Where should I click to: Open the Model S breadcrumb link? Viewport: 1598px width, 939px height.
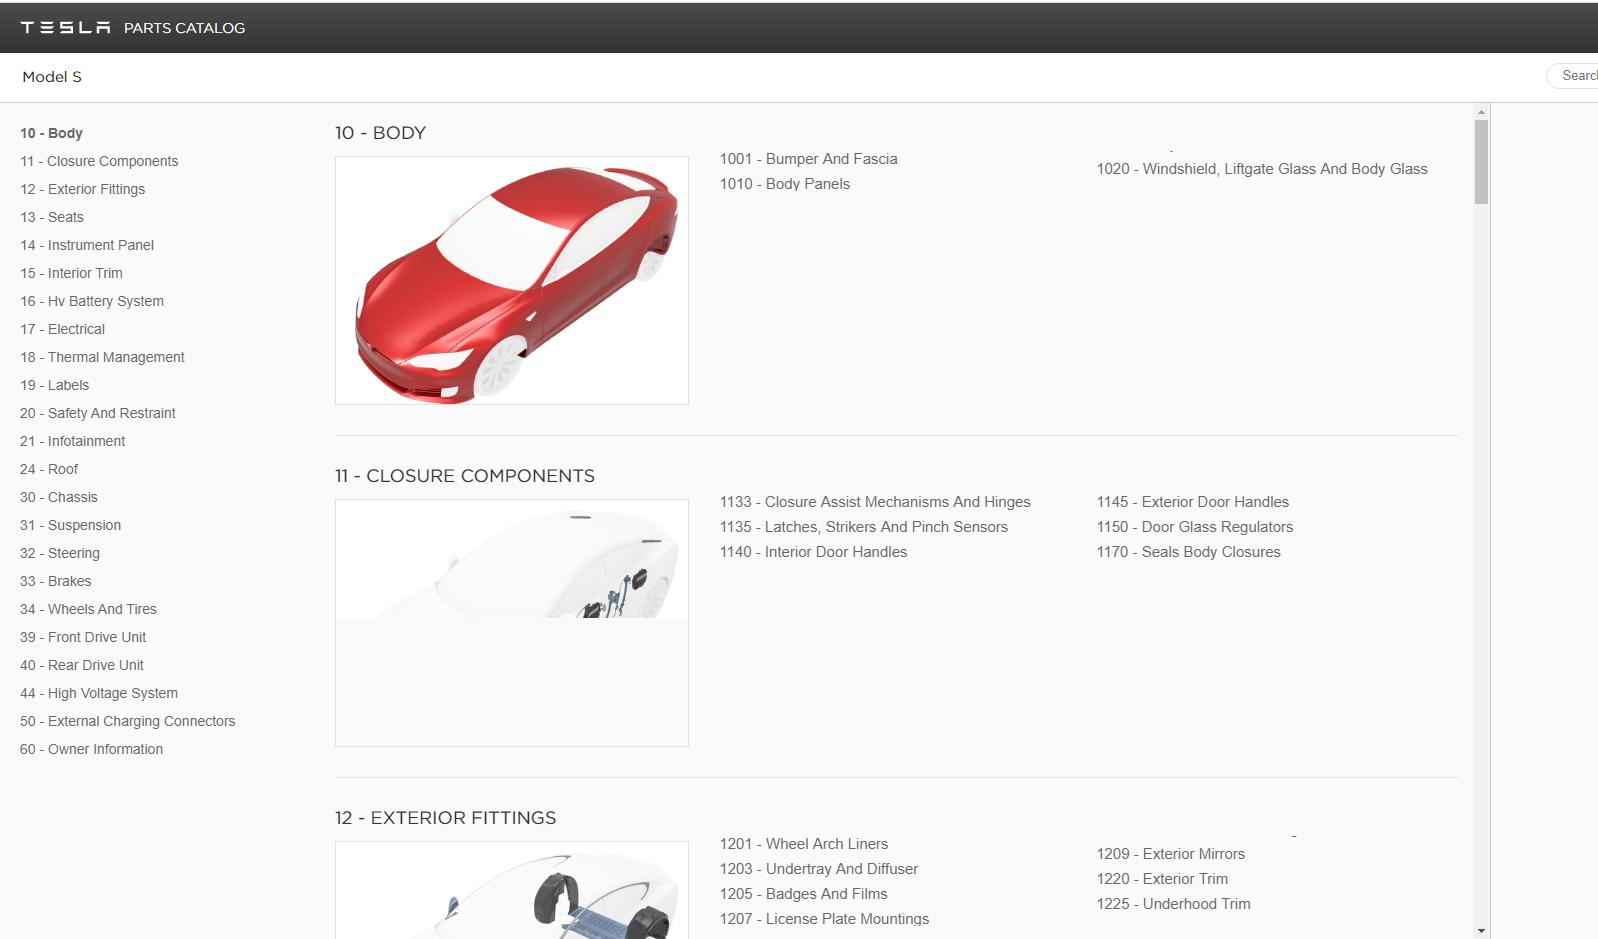click(x=52, y=77)
